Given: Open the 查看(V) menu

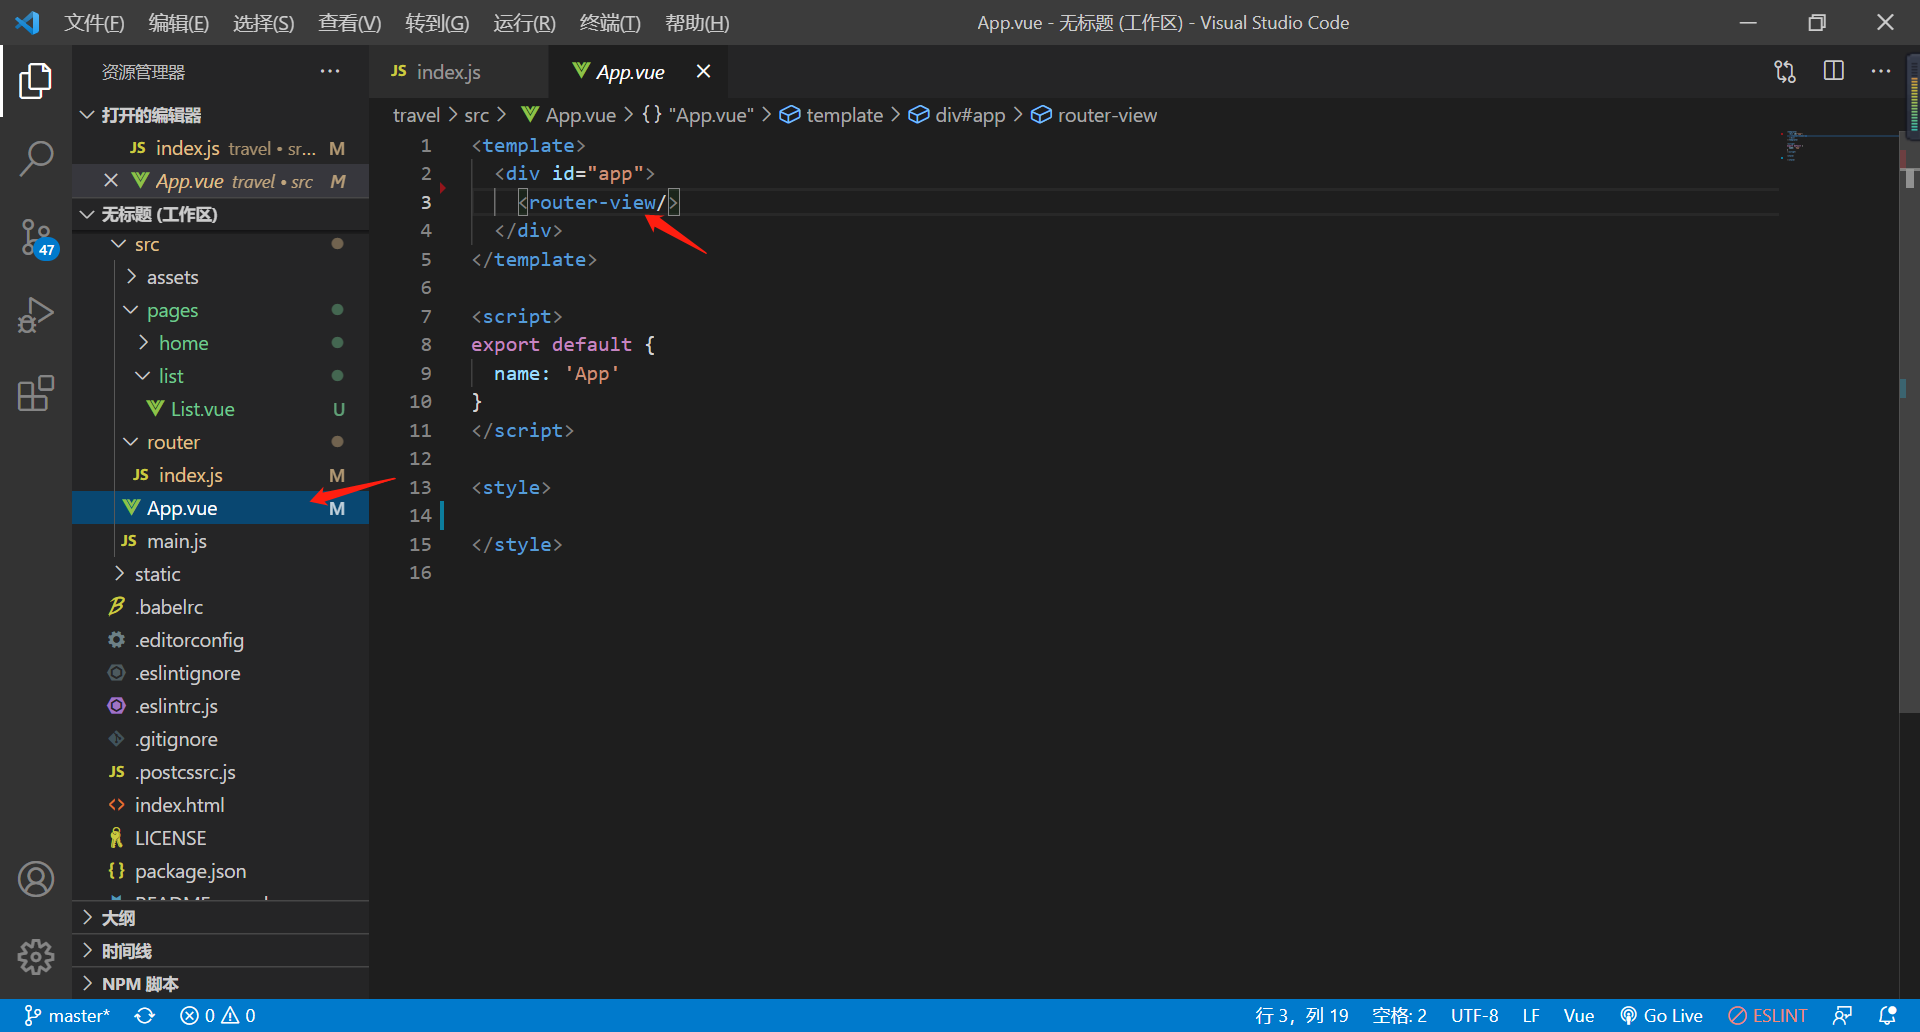Looking at the screenshot, I should coord(350,22).
